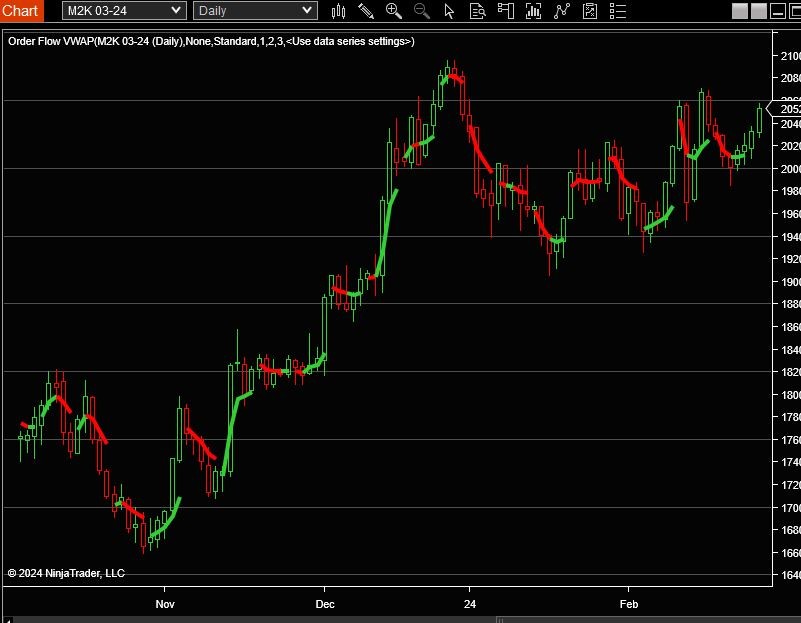The image size is (801, 623).
Task: Open the Daily interval dropdown
Action: [255, 11]
